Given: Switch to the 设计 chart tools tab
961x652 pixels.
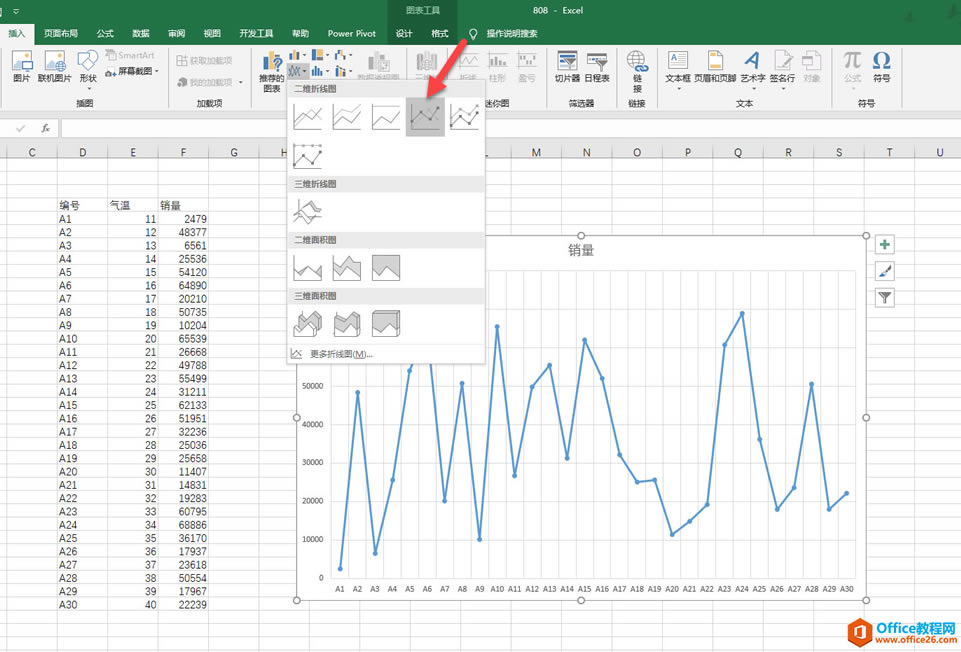Looking at the screenshot, I should coord(404,33).
